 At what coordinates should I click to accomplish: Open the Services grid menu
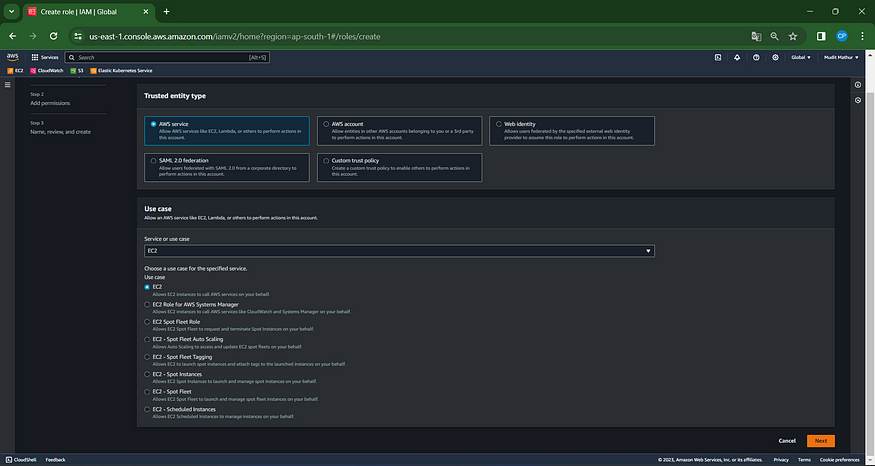(35, 57)
